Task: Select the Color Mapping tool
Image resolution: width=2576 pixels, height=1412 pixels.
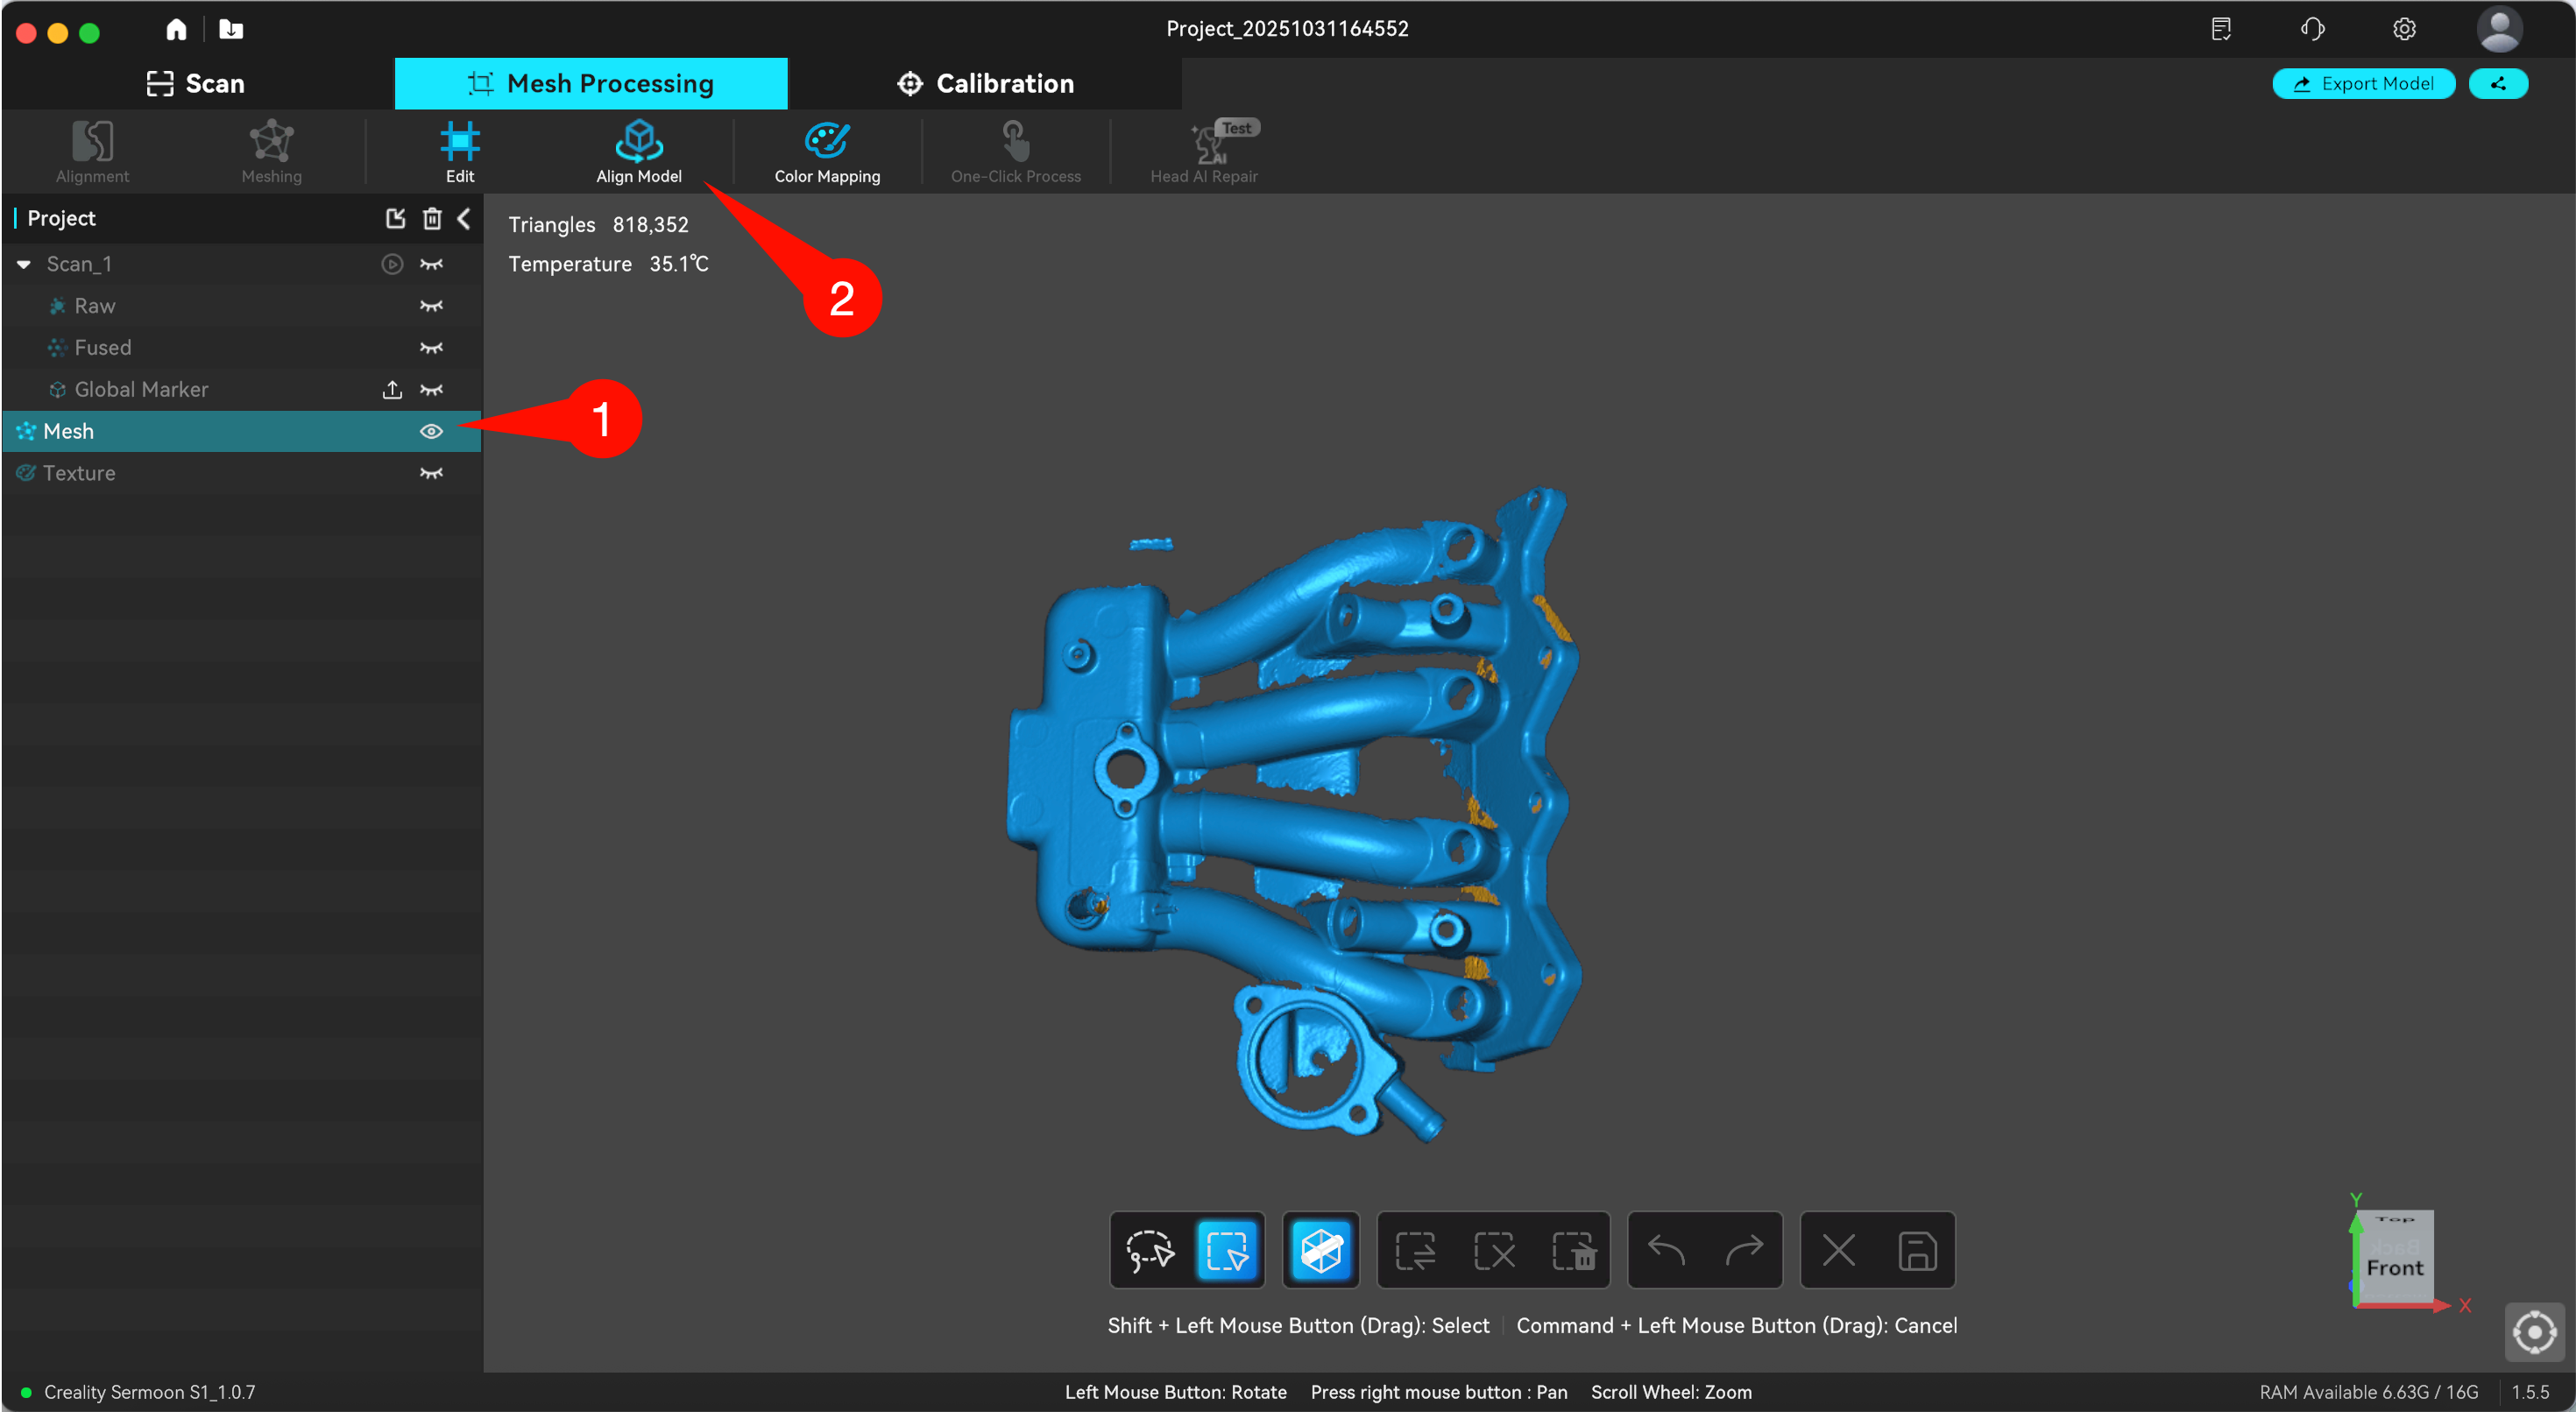Action: [x=826, y=150]
